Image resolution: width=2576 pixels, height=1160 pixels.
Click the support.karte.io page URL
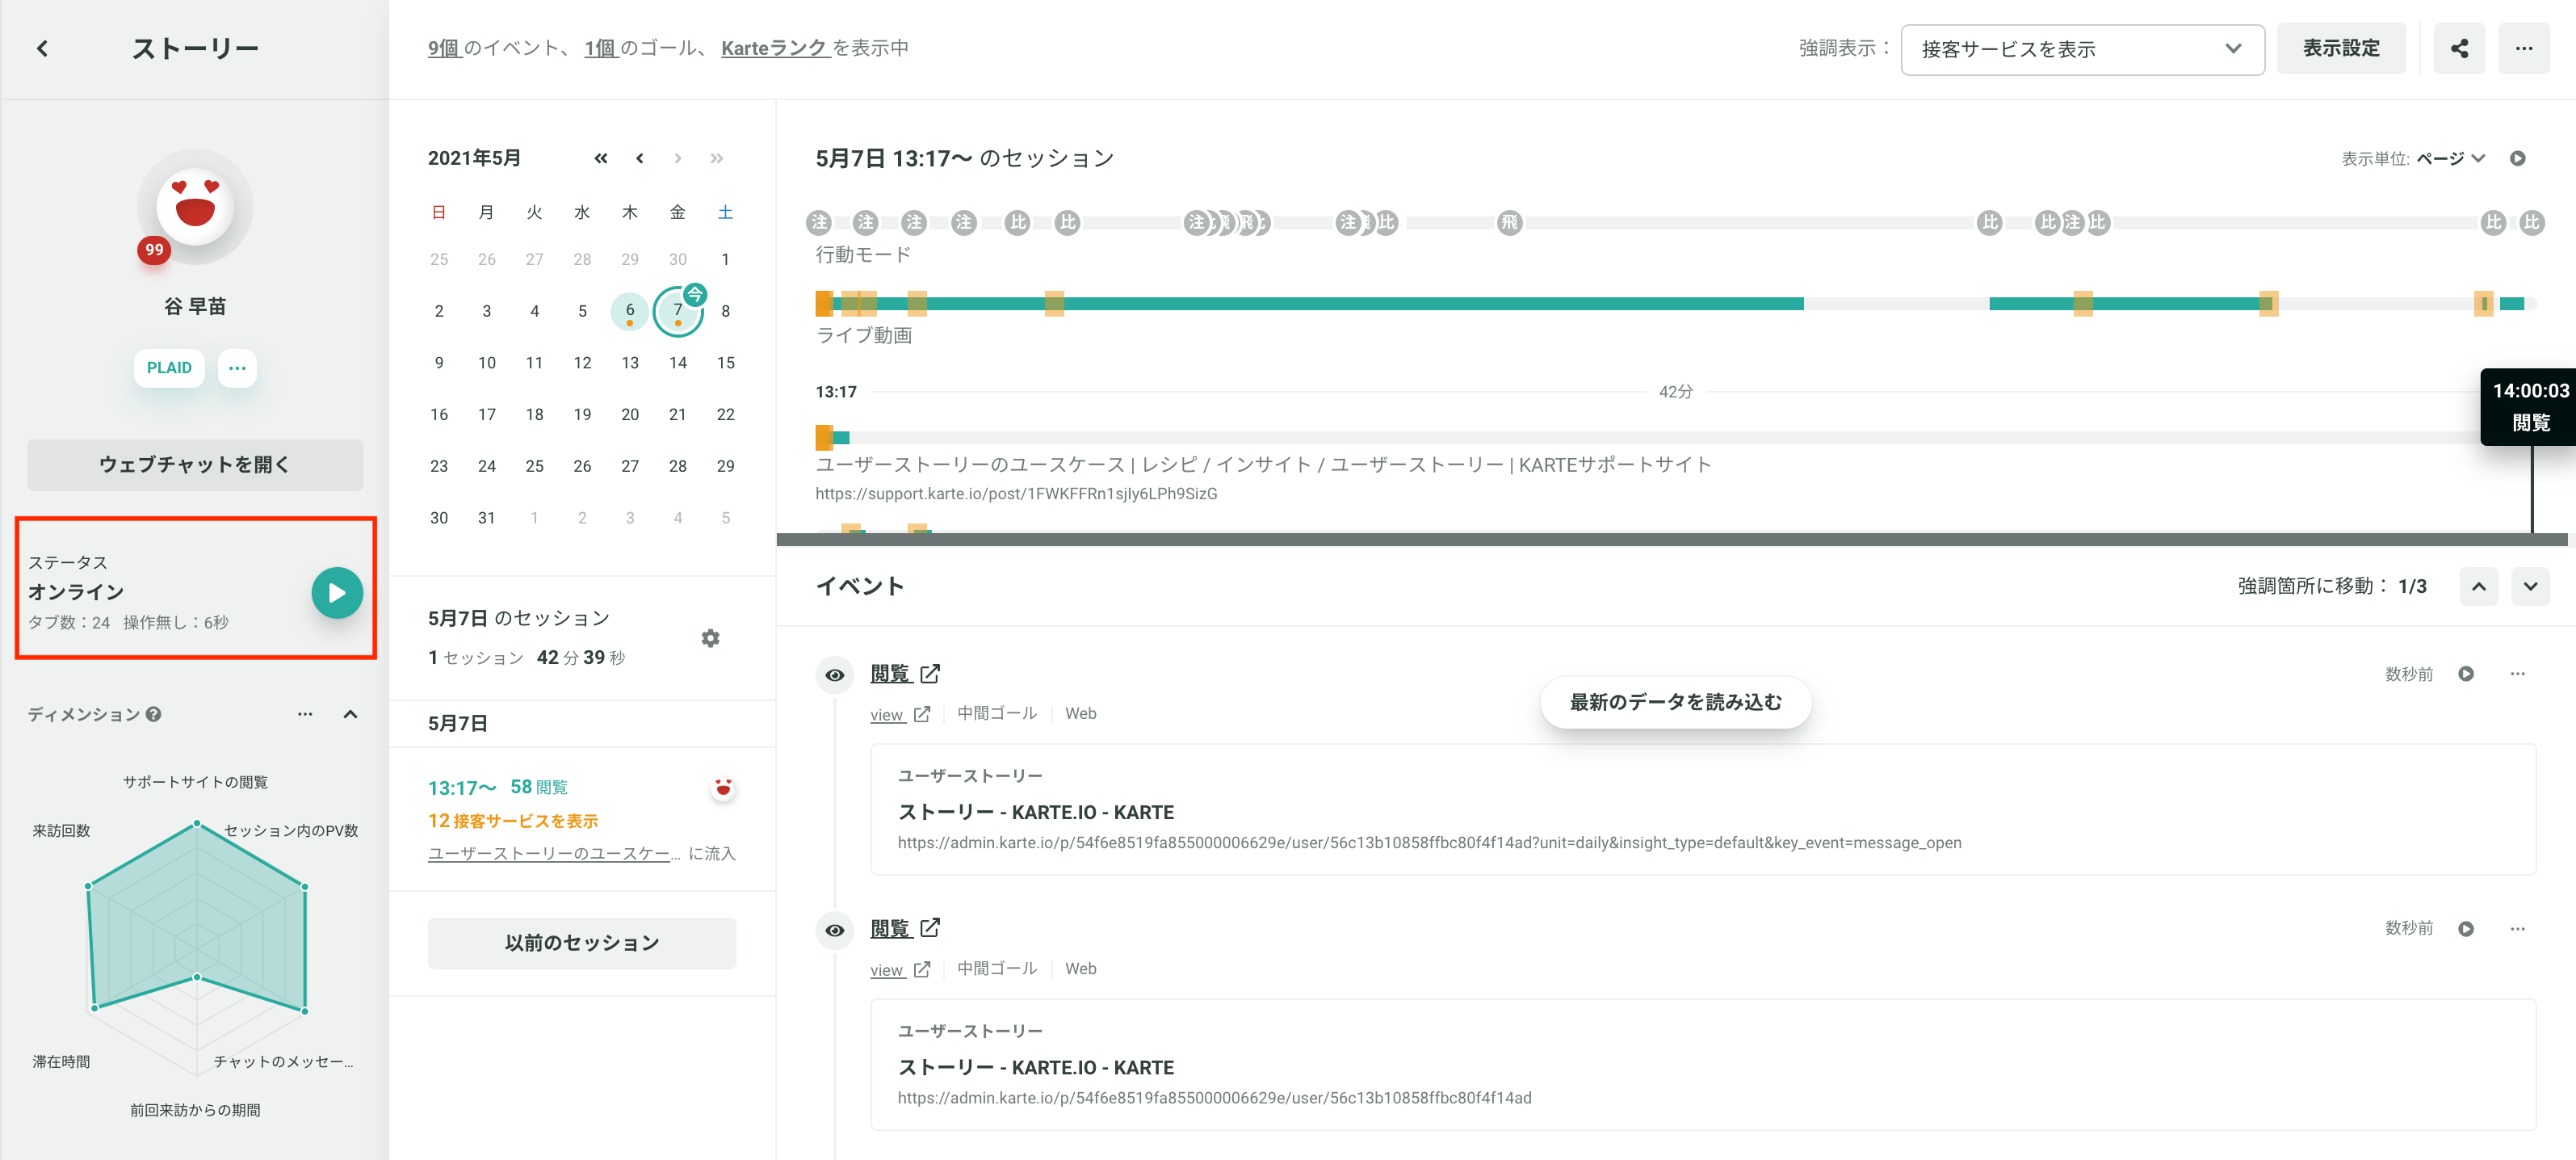pyautogui.click(x=1016, y=494)
